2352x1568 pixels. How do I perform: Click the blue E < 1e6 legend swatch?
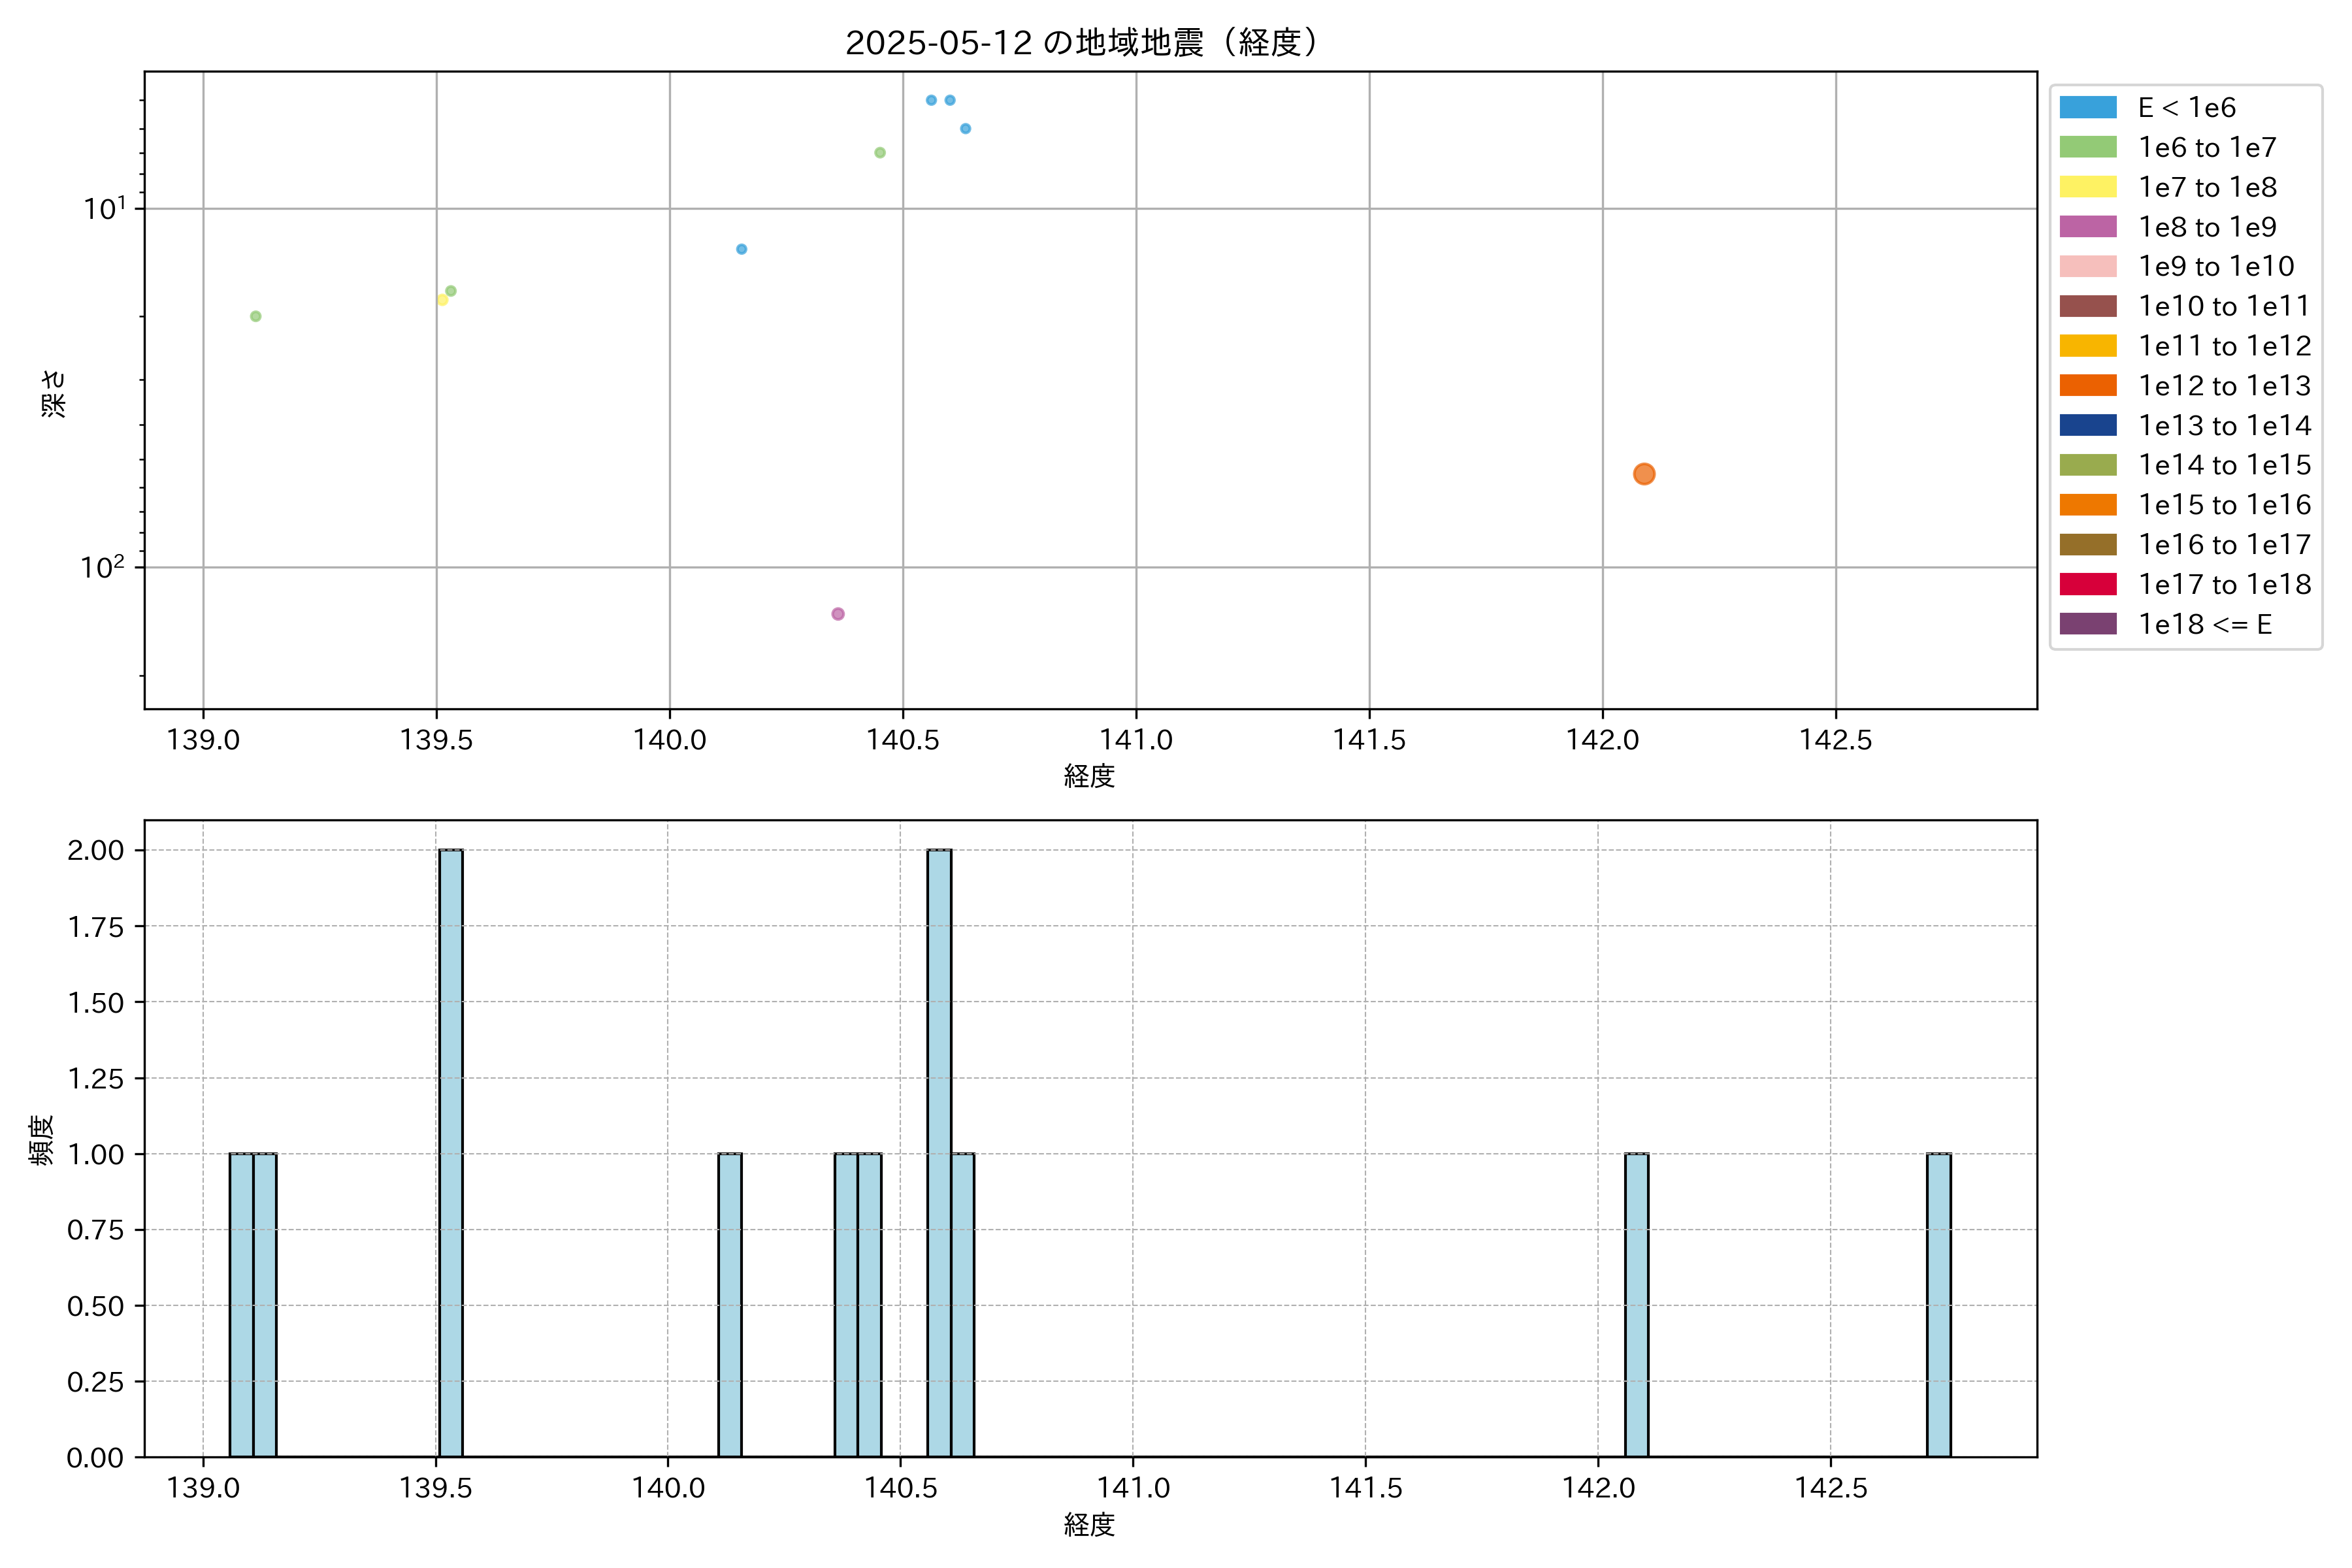(x=2087, y=108)
